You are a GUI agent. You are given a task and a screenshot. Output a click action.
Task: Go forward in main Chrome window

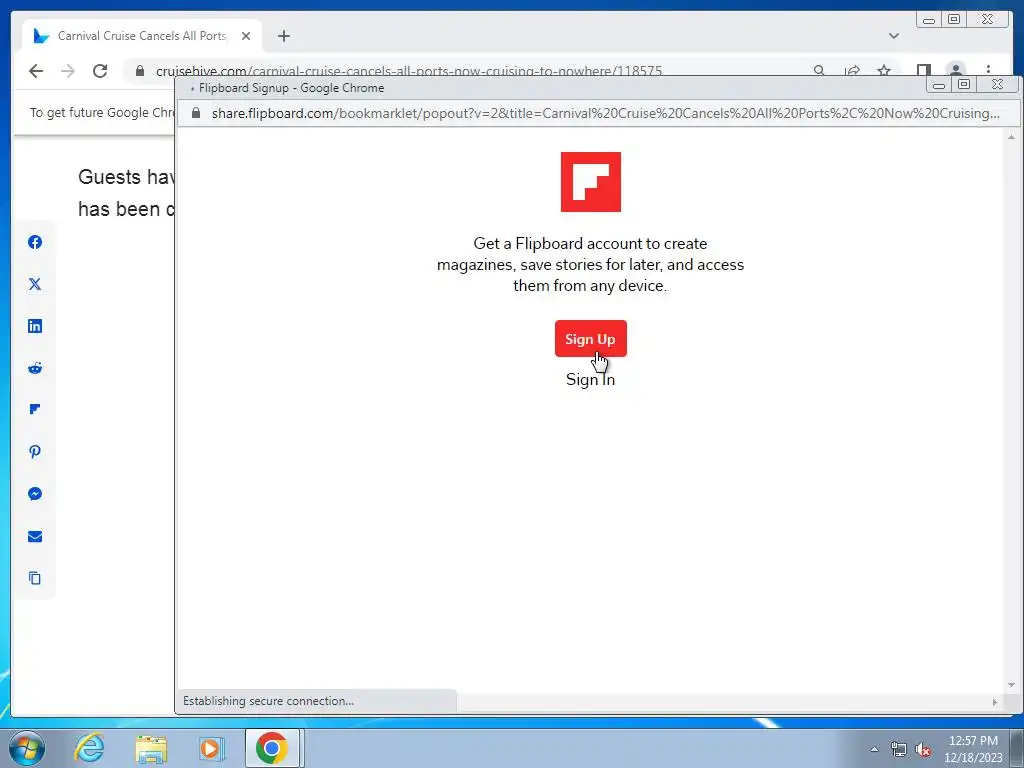[68, 71]
